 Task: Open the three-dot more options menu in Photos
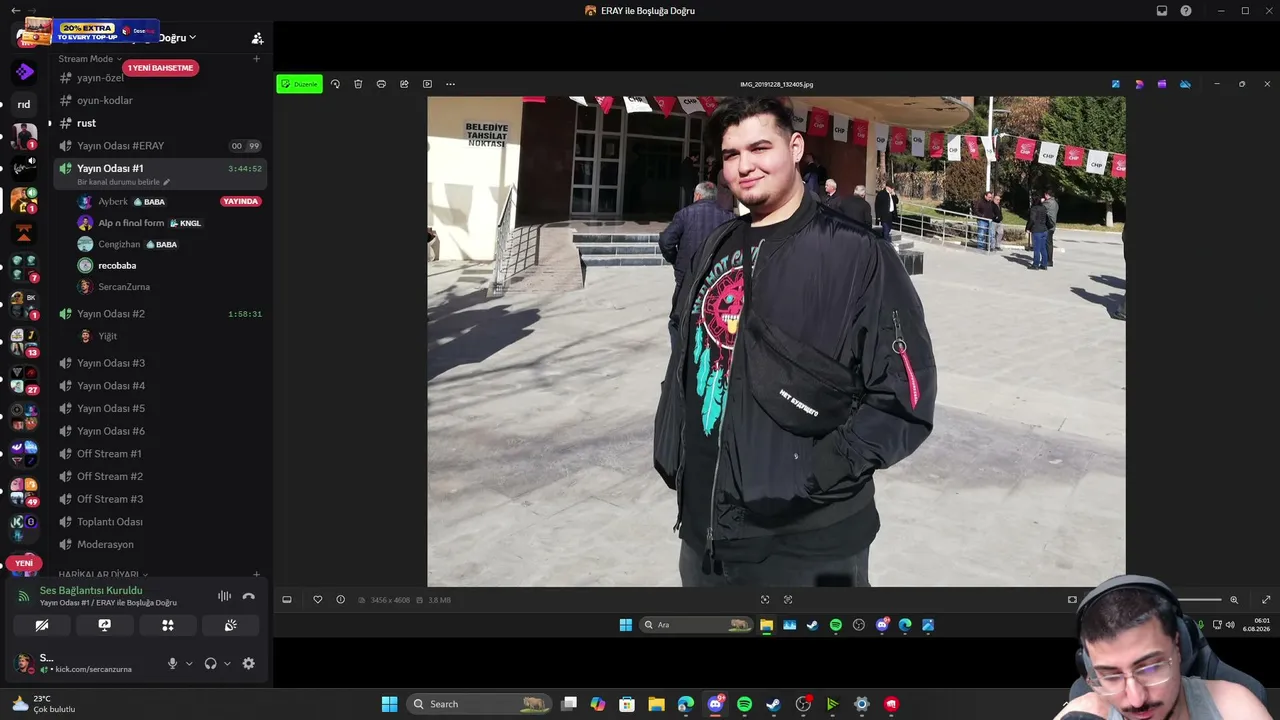[x=450, y=84]
